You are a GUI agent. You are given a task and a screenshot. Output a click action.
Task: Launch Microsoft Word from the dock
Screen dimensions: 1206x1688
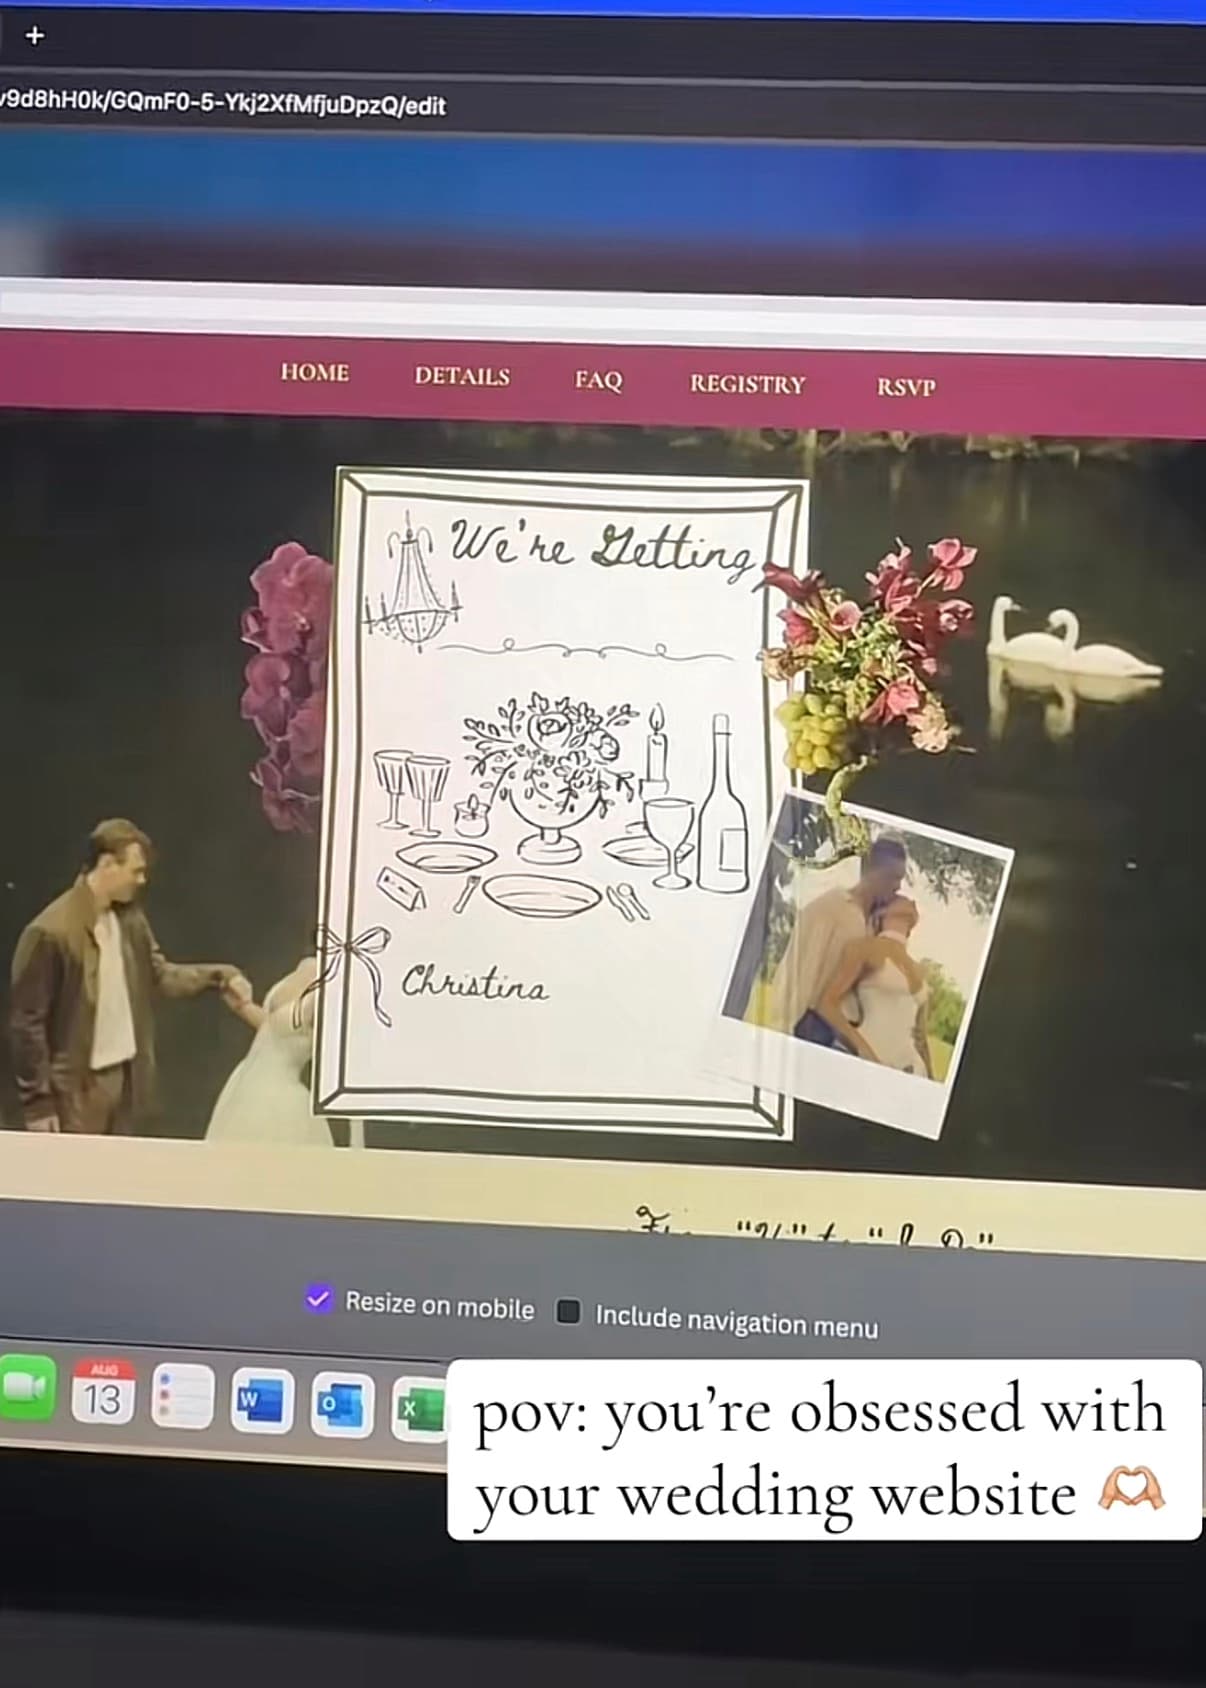[x=262, y=1402]
